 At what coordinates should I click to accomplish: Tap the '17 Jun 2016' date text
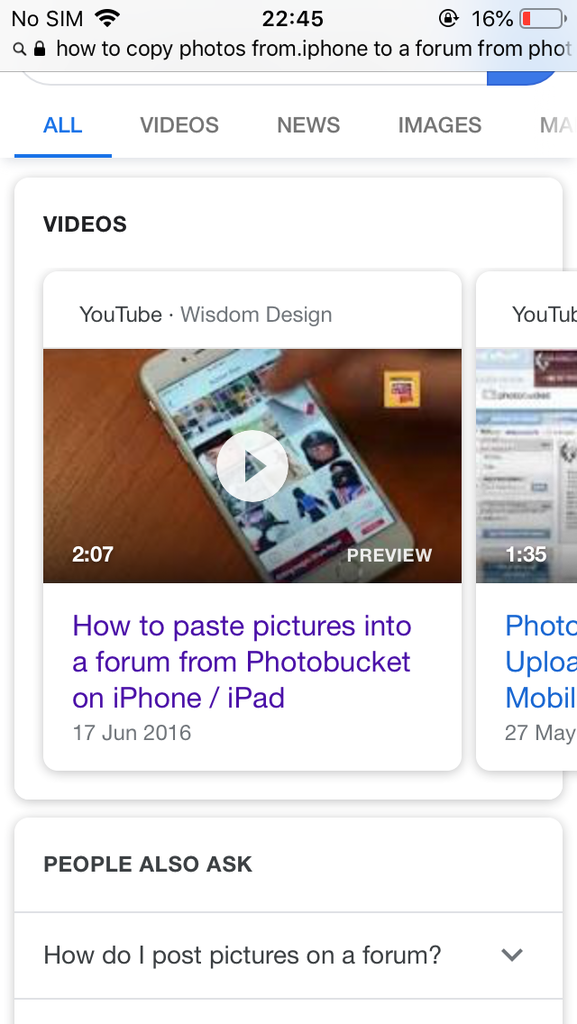132,732
